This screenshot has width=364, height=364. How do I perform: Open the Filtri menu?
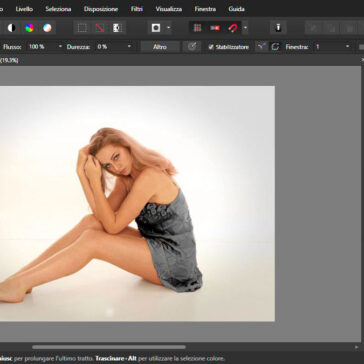pyautogui.click(x=137, y=9)
